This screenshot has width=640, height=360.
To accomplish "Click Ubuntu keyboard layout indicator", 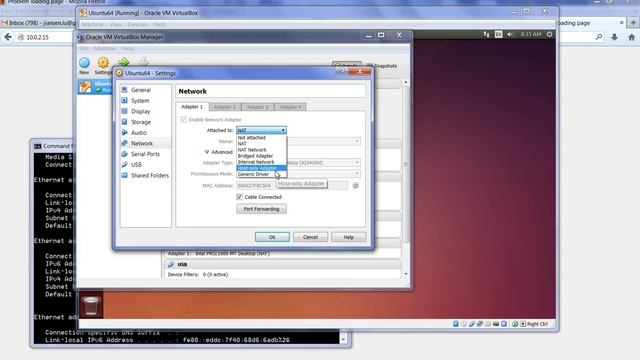I will click(x=498, y=34).
